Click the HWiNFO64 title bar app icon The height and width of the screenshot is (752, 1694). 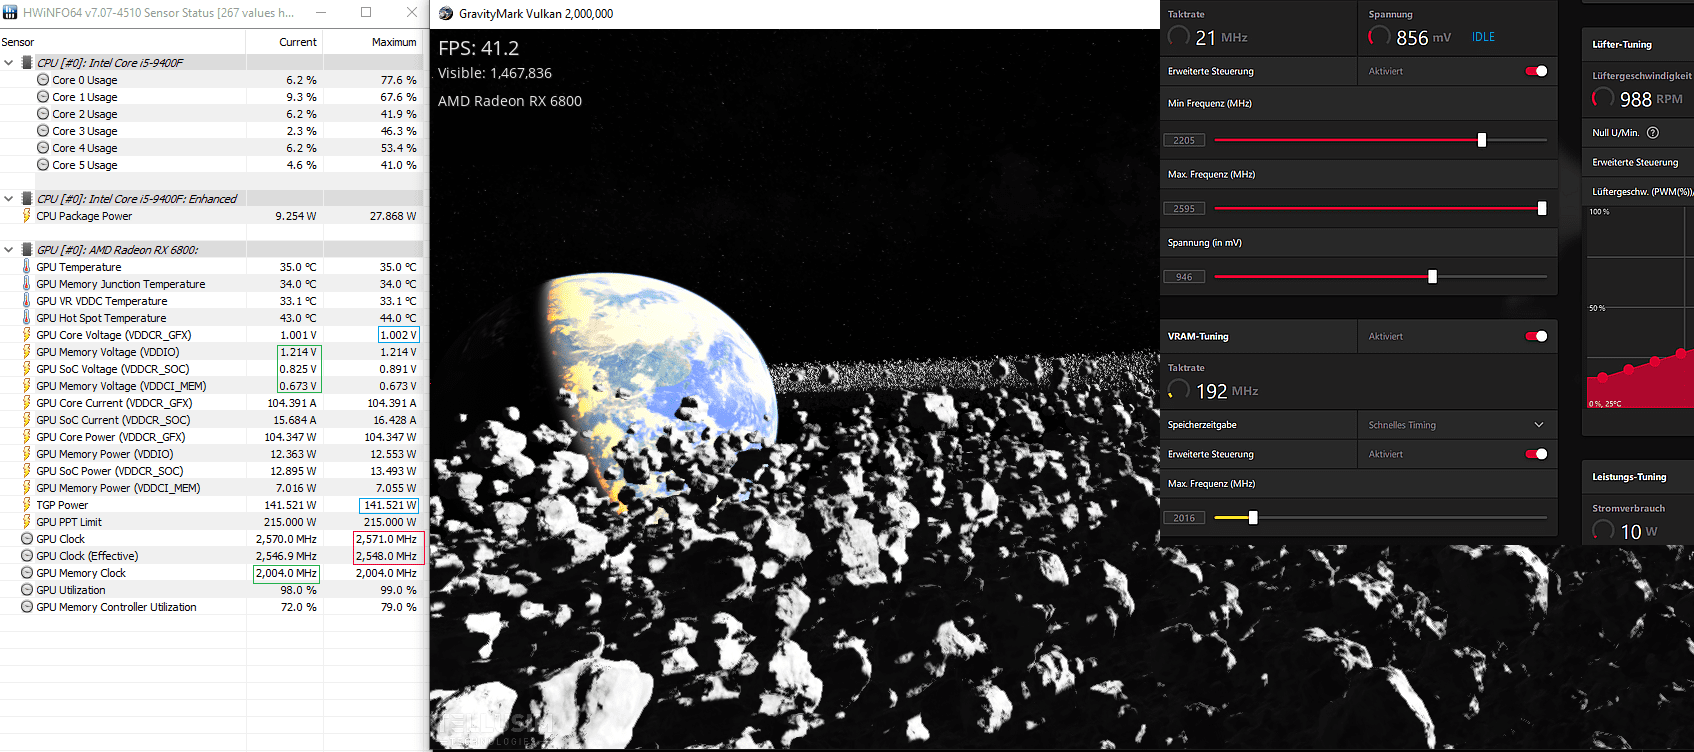pyautogui.click(x=10, y=13)
